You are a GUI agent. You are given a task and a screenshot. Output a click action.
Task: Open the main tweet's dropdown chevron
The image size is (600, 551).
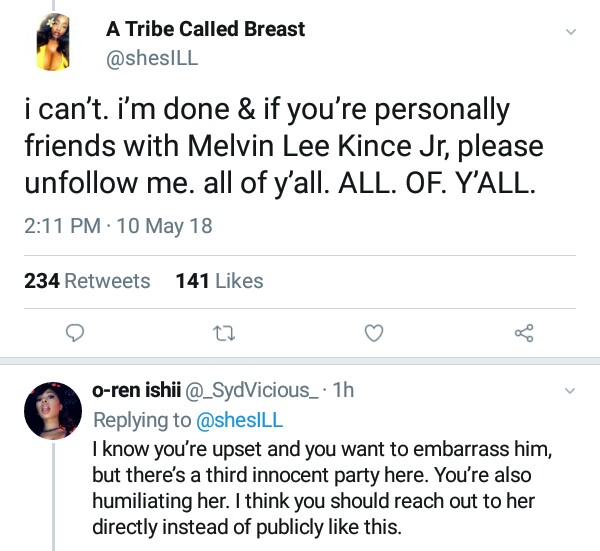[571, 32]
